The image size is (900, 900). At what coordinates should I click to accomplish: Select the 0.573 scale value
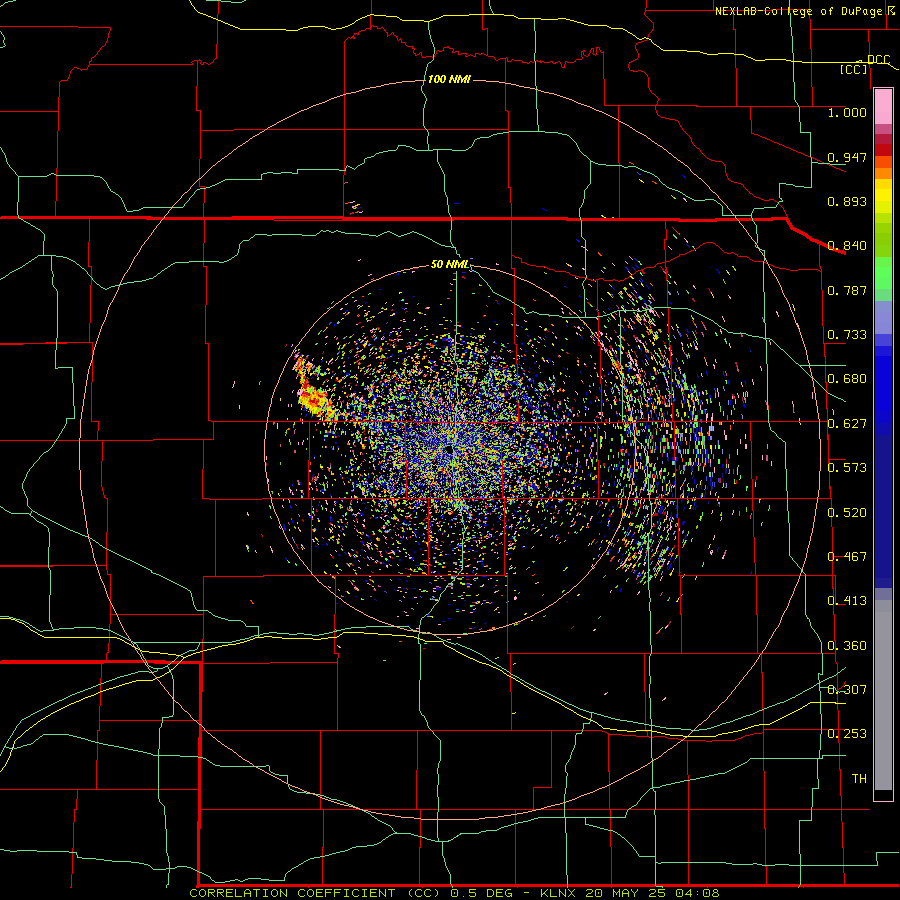pyautogui.click(x=847, y=468)
